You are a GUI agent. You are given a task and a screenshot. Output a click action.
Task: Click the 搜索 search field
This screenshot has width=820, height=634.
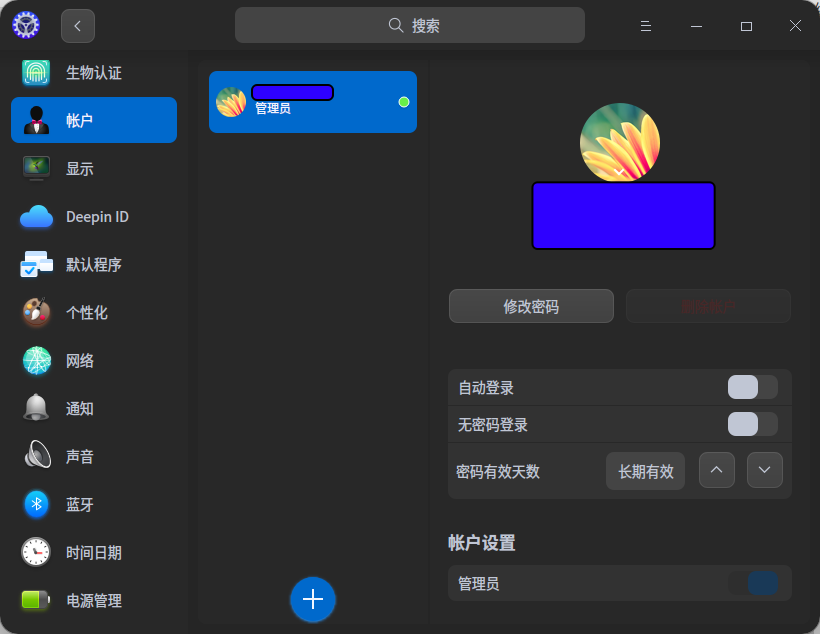coord(409,24)
